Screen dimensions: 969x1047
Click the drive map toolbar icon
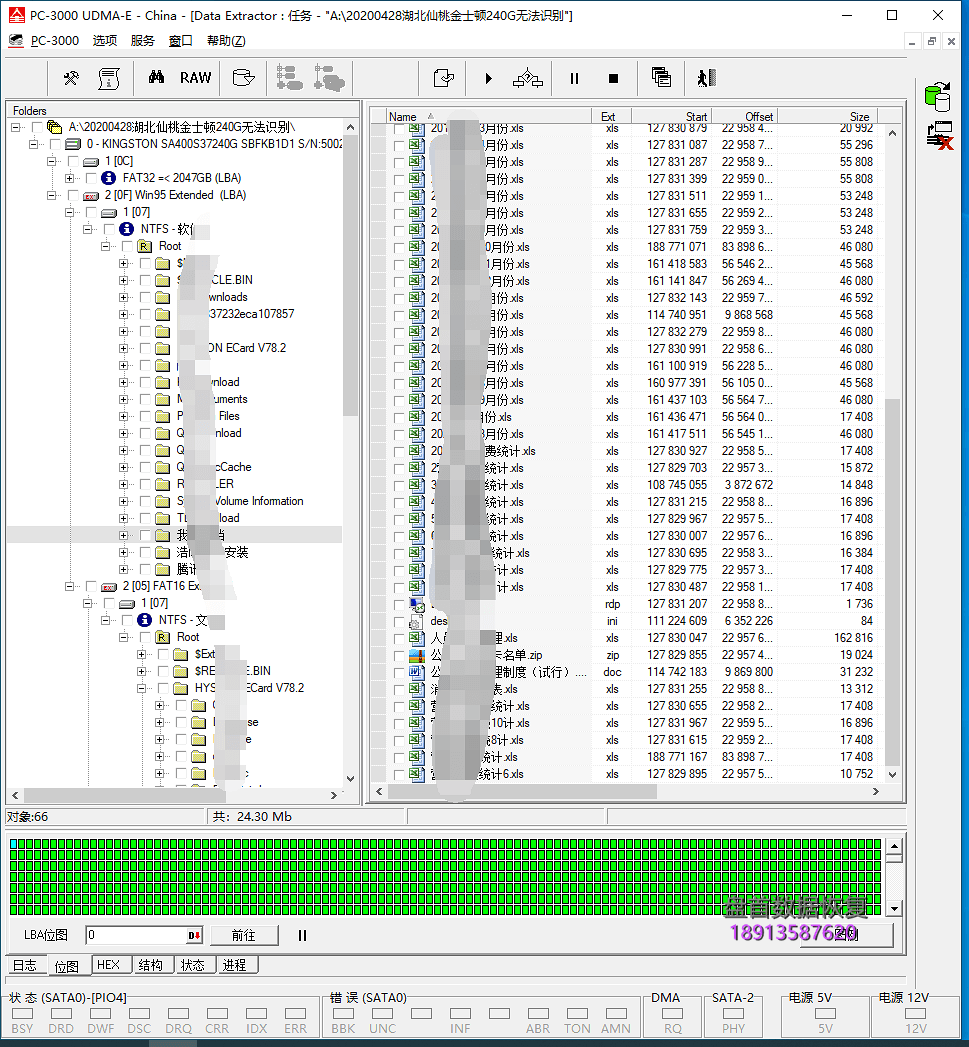[x=243, y=78]
